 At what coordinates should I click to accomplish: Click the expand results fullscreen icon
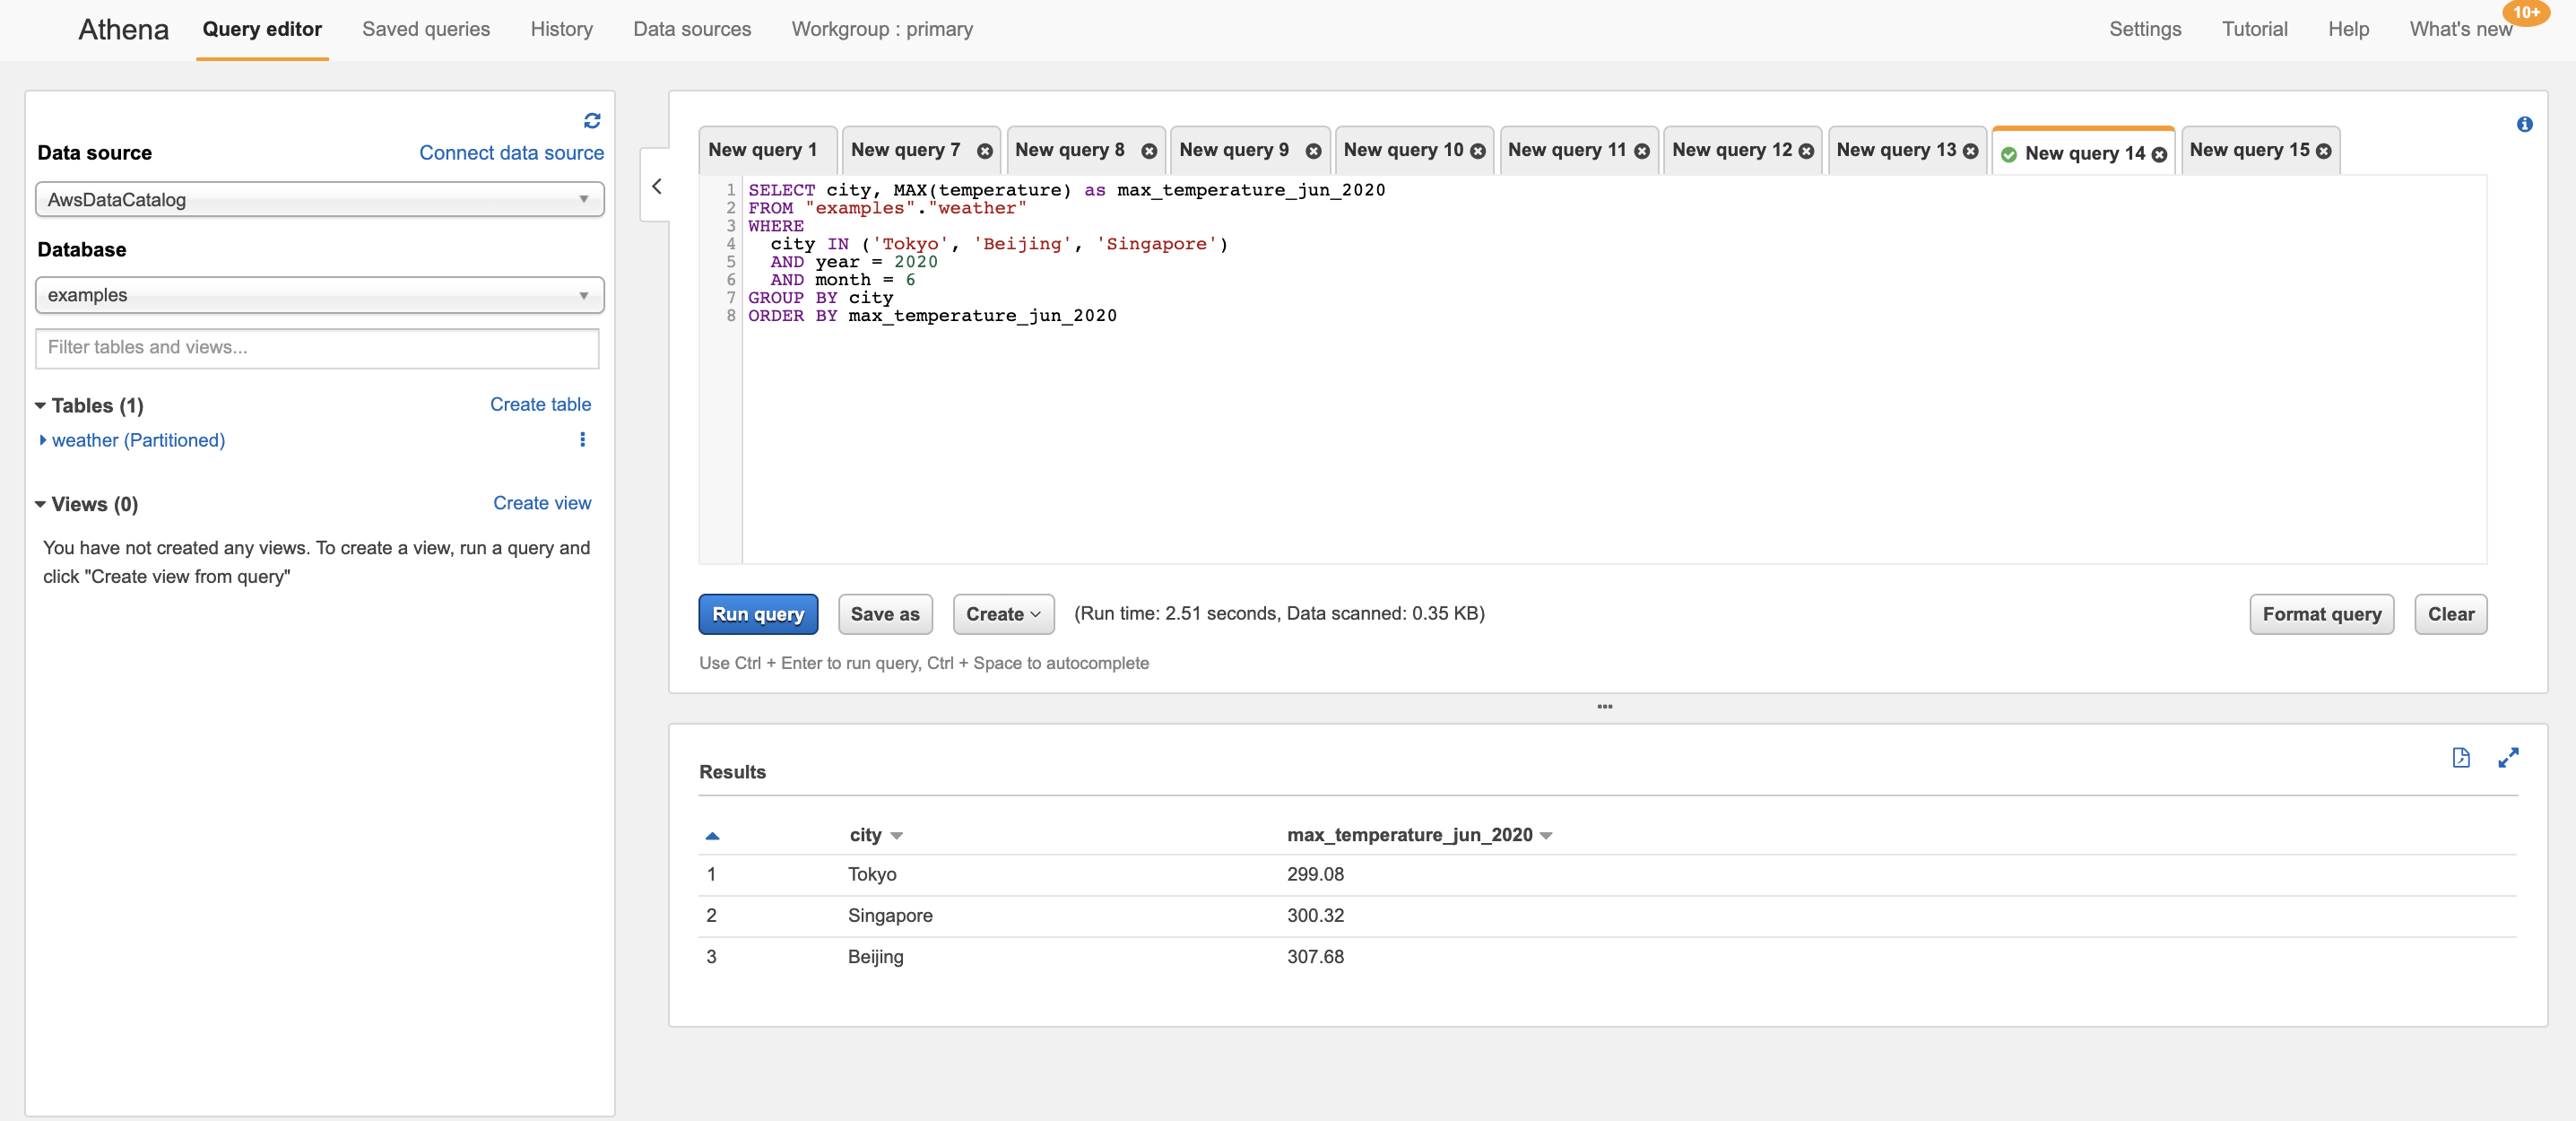coord(2509,758)
